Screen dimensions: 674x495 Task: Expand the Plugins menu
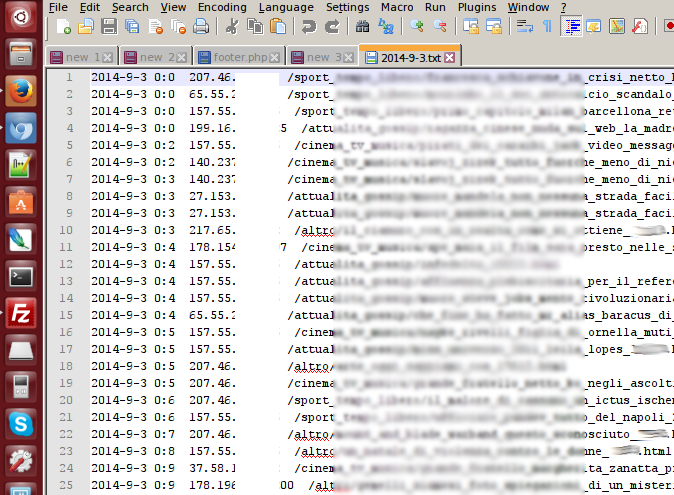tap(476, 7)
